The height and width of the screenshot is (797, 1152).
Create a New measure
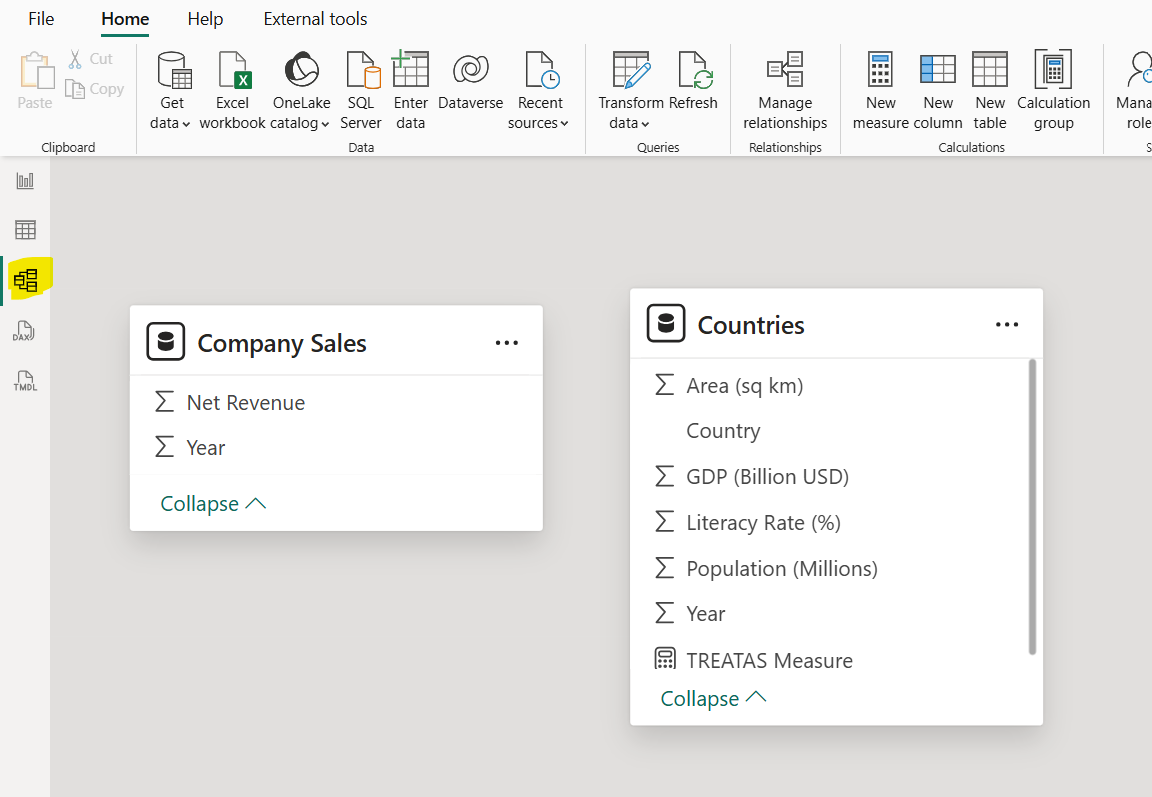tap(880, 90)
